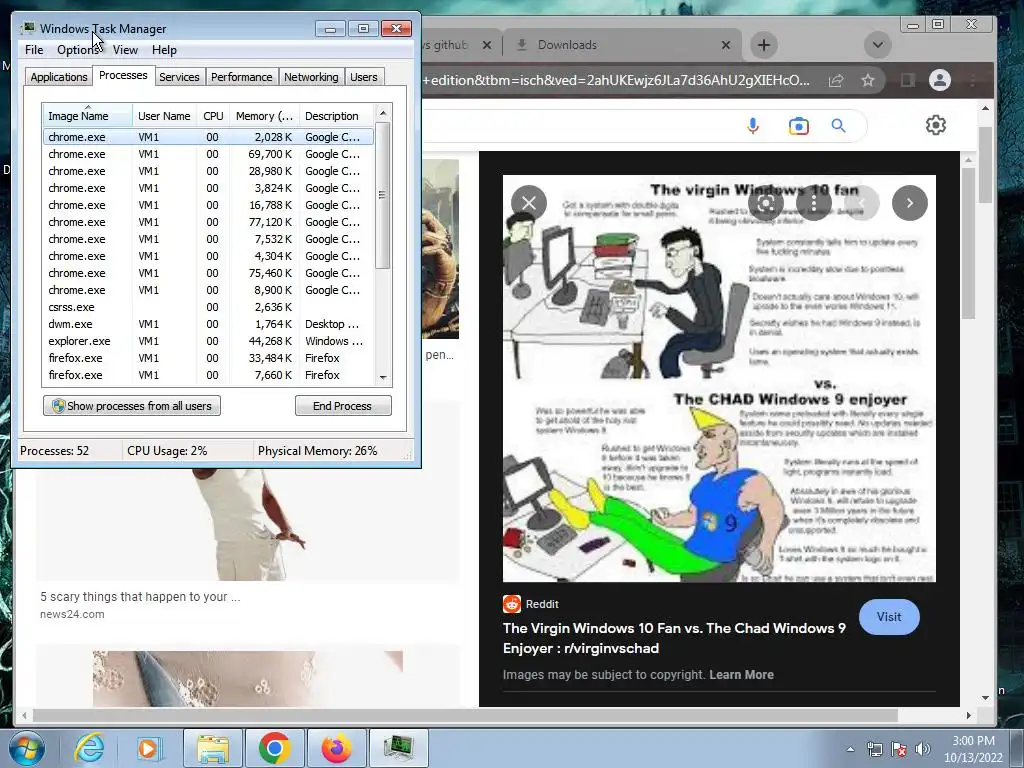1024x768 pixels.
Task: Sort processes by CPU column
Action: point(213,116)
